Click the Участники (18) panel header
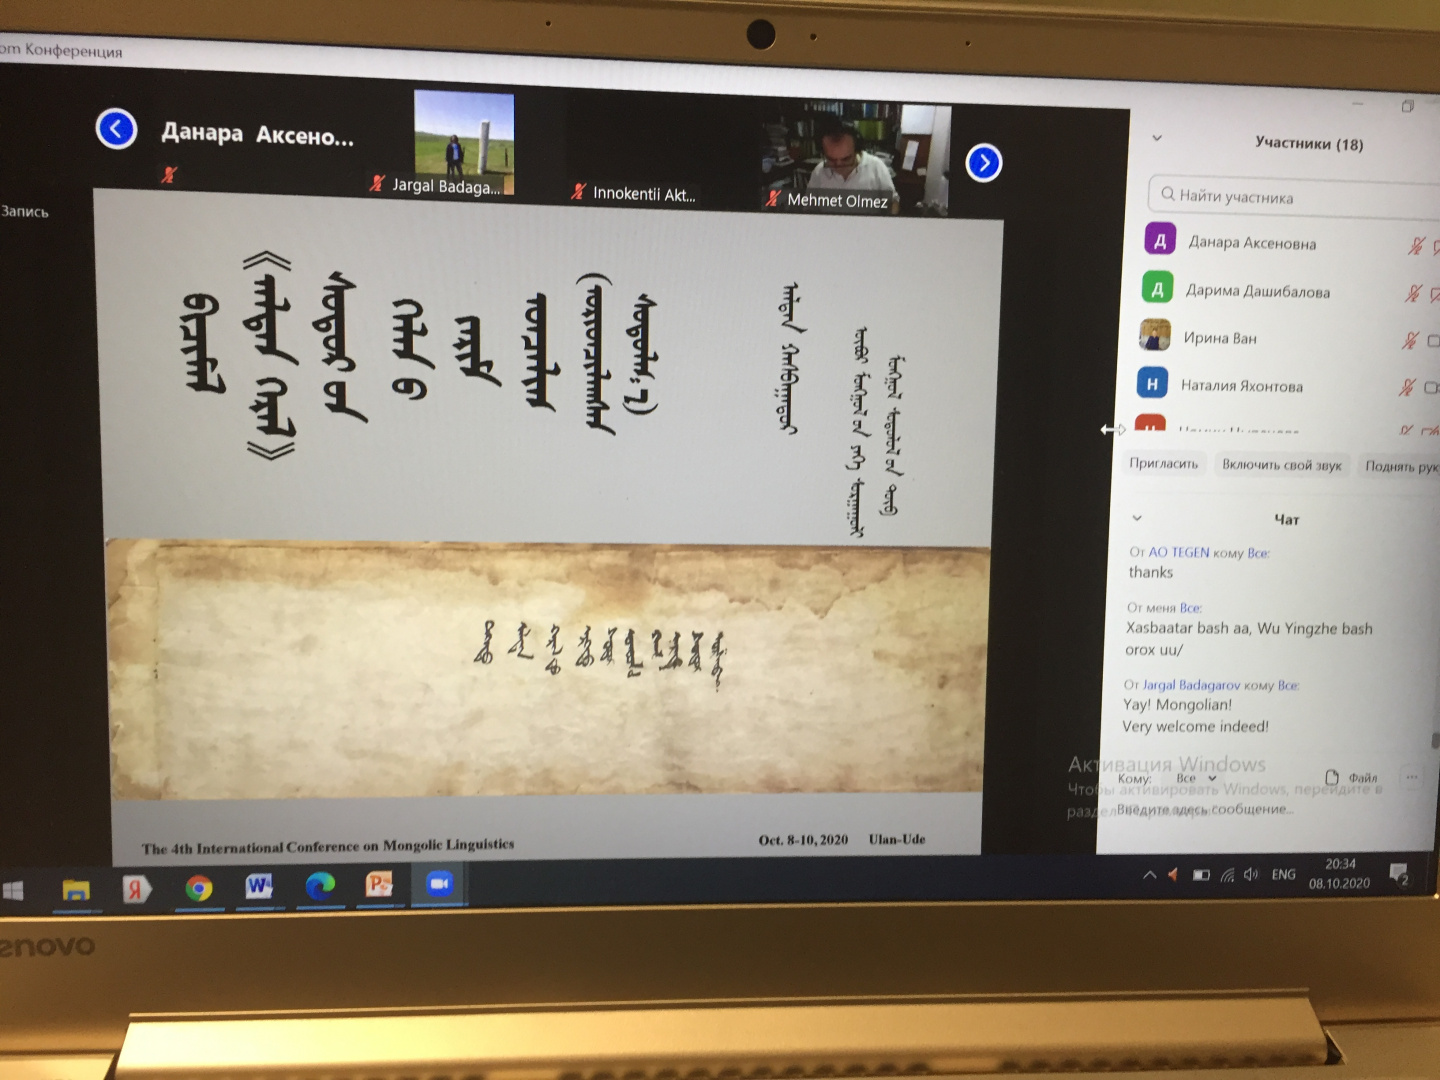Screen dimensions: 1440x1080 click(x=1308, y=143)
